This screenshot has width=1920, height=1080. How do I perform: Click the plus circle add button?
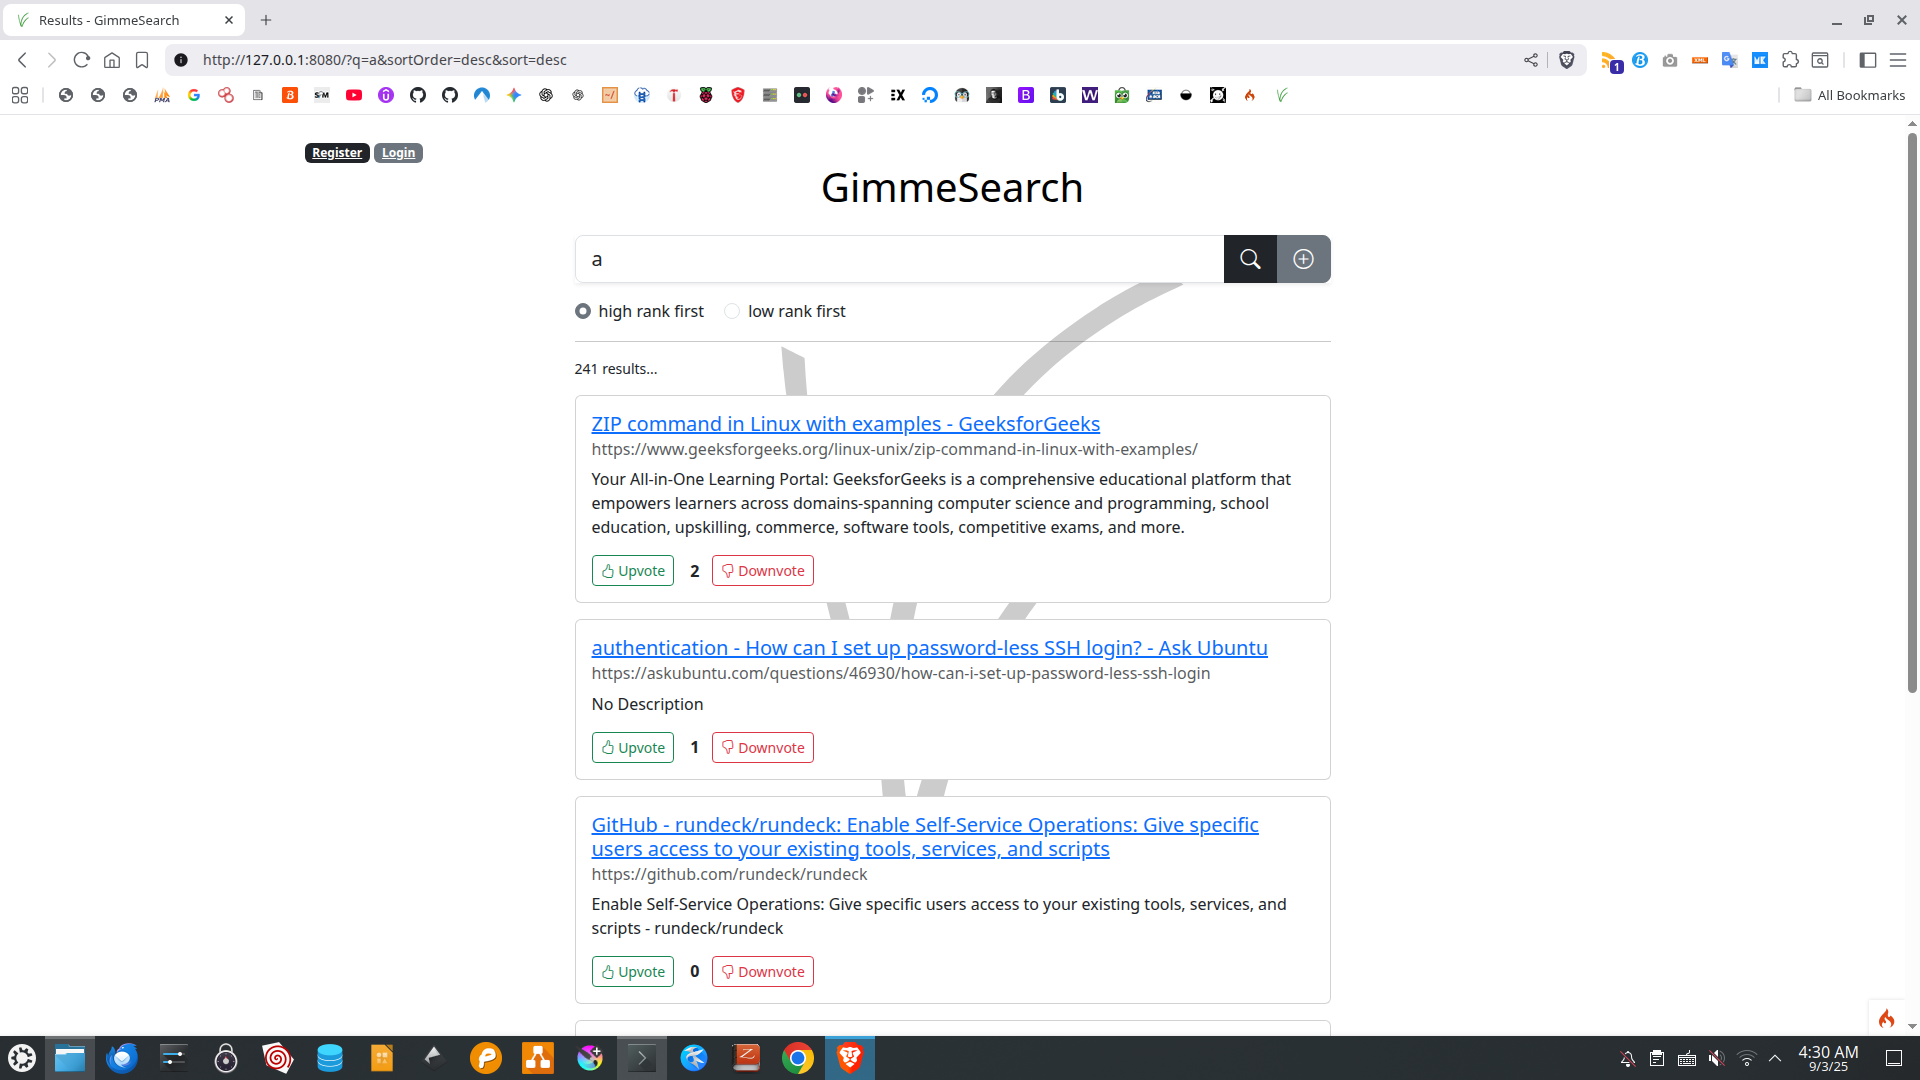[x=1303, y=259]
